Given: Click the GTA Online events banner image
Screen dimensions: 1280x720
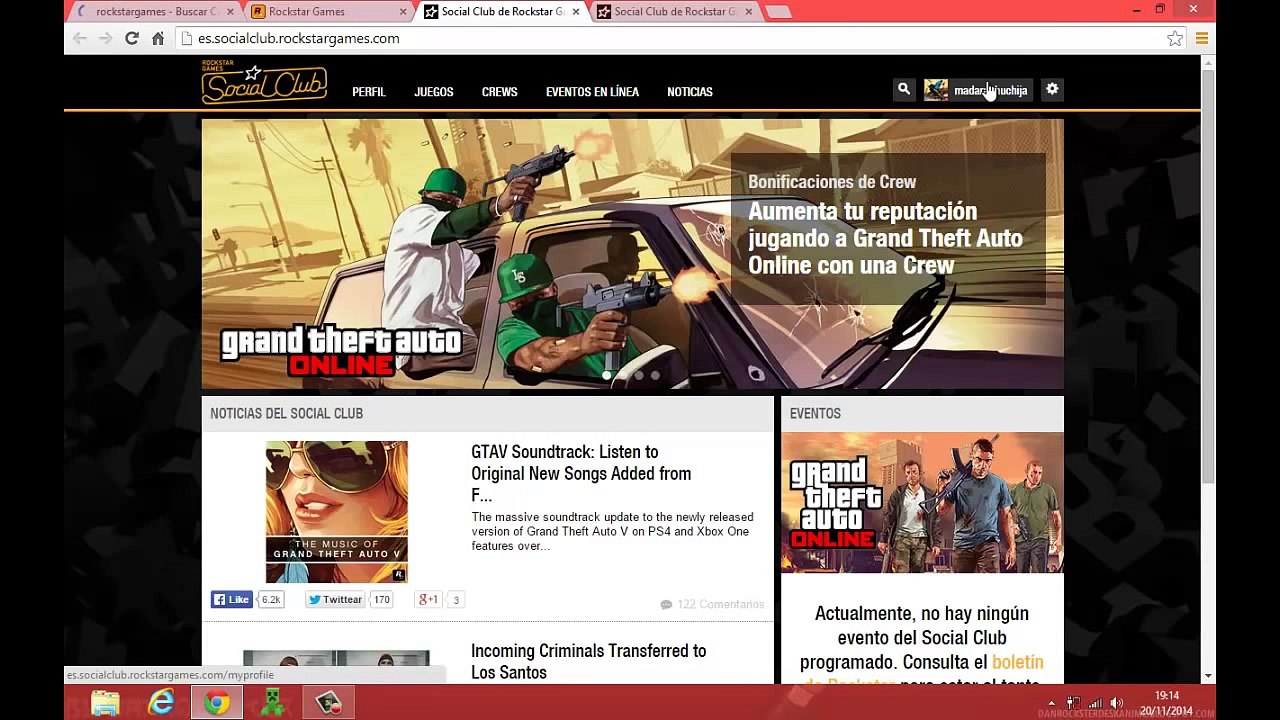Looking at the screenshot, I should click(922, 503).
